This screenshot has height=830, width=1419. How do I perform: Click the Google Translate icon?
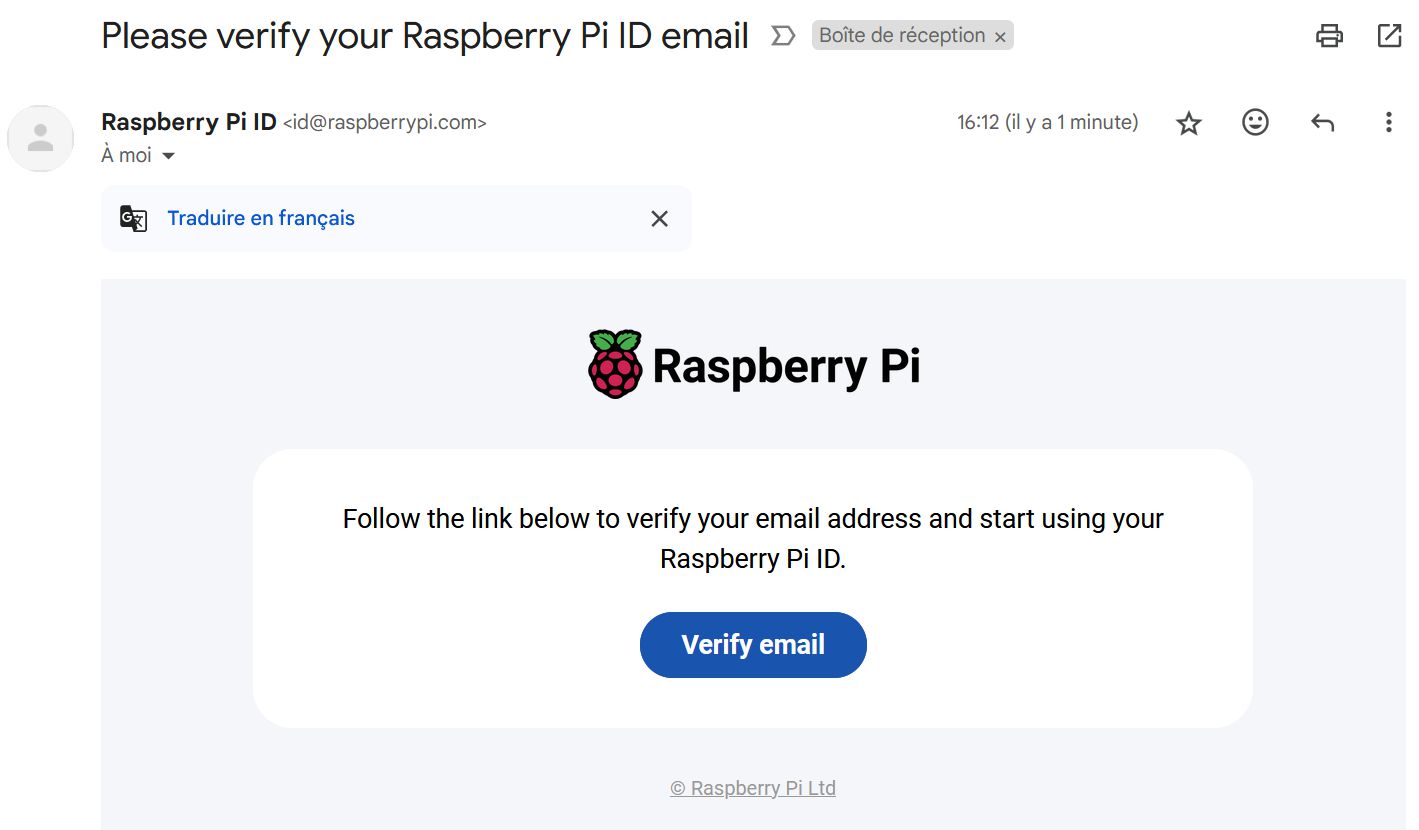click(133, 218)
